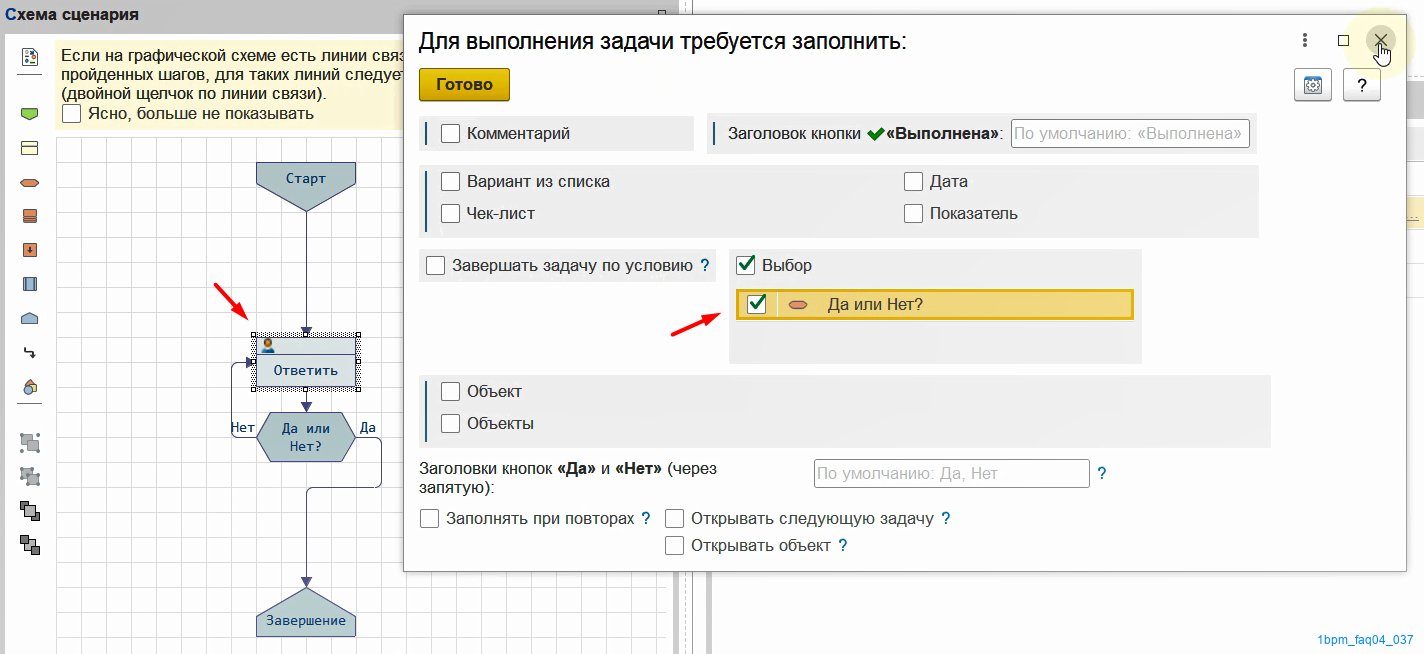
Task: Select the orange down-arrow box element tool
Action: (29, 250)
